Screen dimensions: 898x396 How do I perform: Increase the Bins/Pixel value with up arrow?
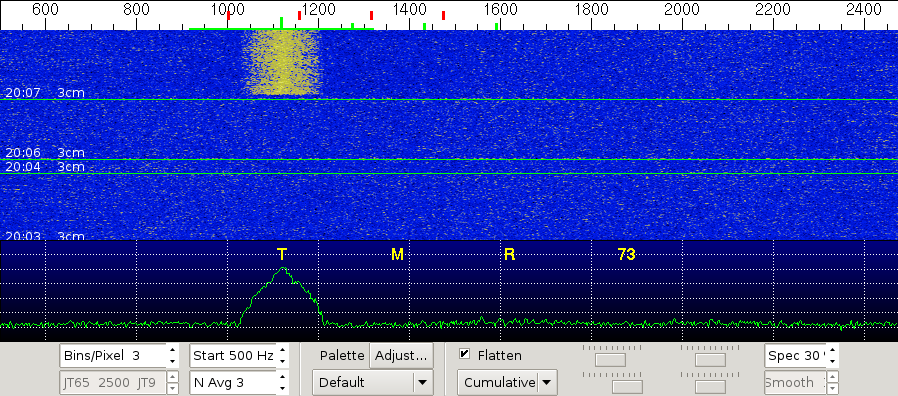click(x=172, y=350)
